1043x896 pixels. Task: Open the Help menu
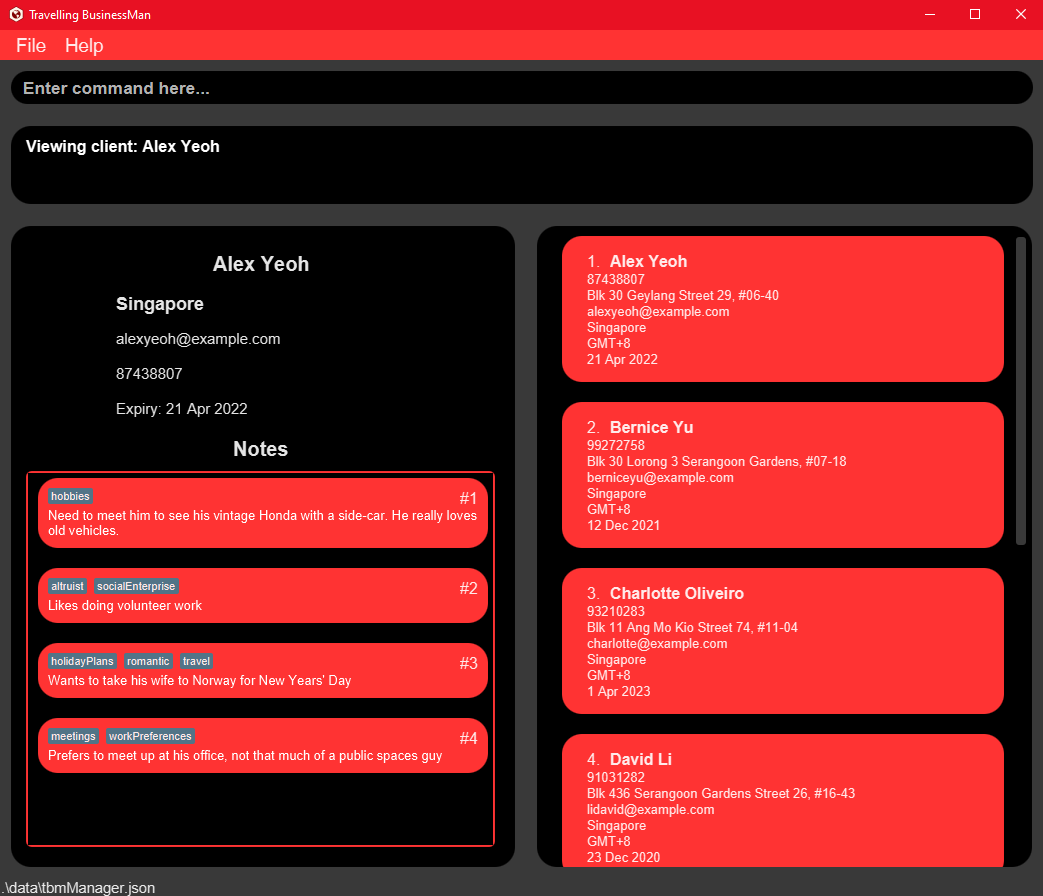tap(84, 45)
